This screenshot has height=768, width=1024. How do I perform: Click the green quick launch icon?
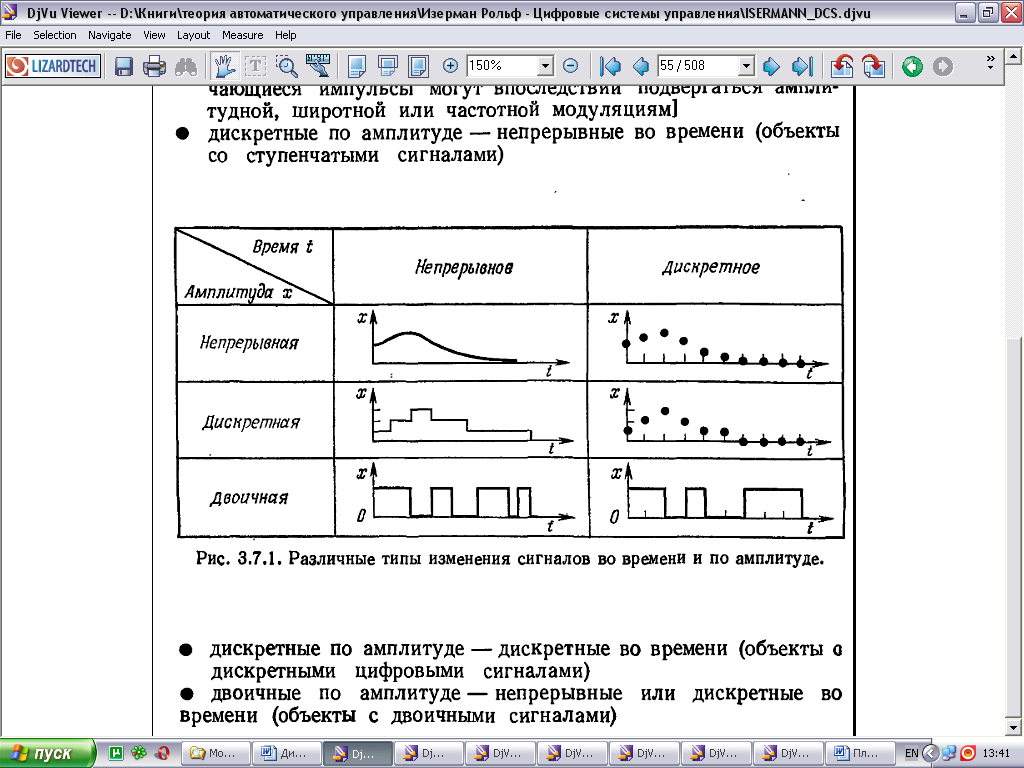116,753
